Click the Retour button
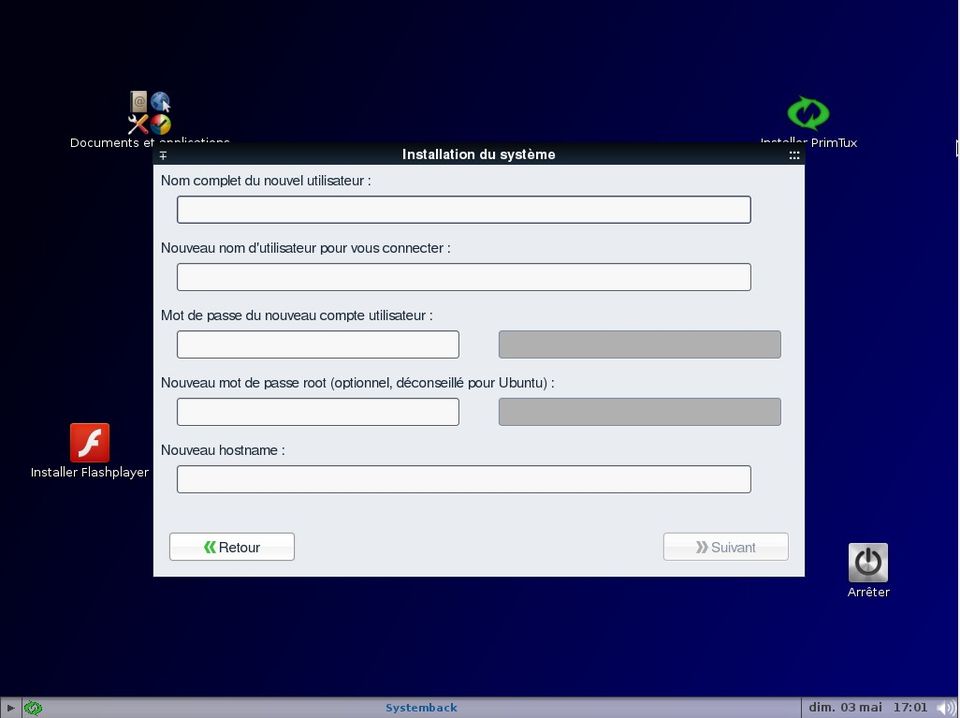This screenshot has height=718, width=960. [x=231, y=547]
